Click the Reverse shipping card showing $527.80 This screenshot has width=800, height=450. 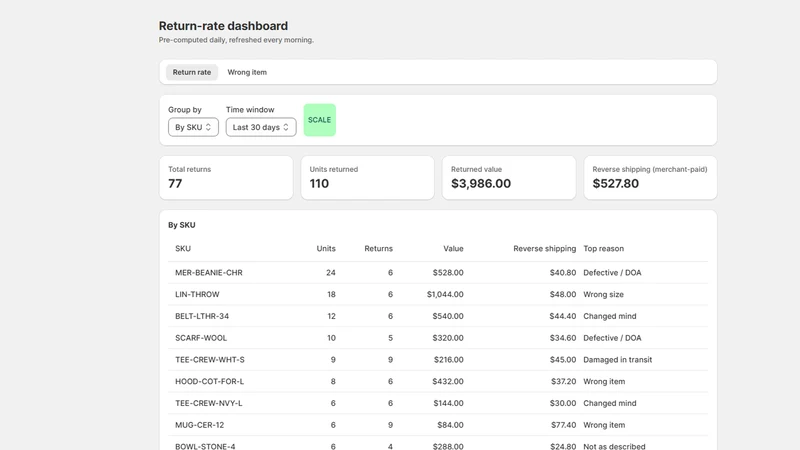pyautogui.click(x=650, y=178)
